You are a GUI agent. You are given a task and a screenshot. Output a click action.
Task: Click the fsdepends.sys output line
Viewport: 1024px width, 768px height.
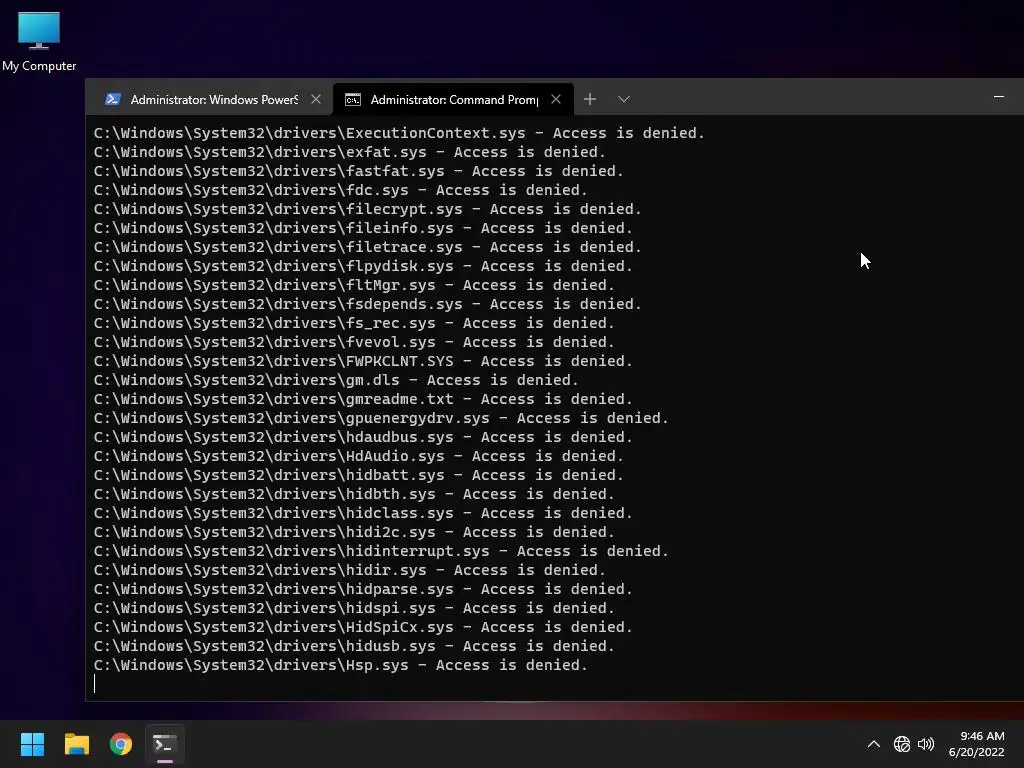[x=368, y=304]
